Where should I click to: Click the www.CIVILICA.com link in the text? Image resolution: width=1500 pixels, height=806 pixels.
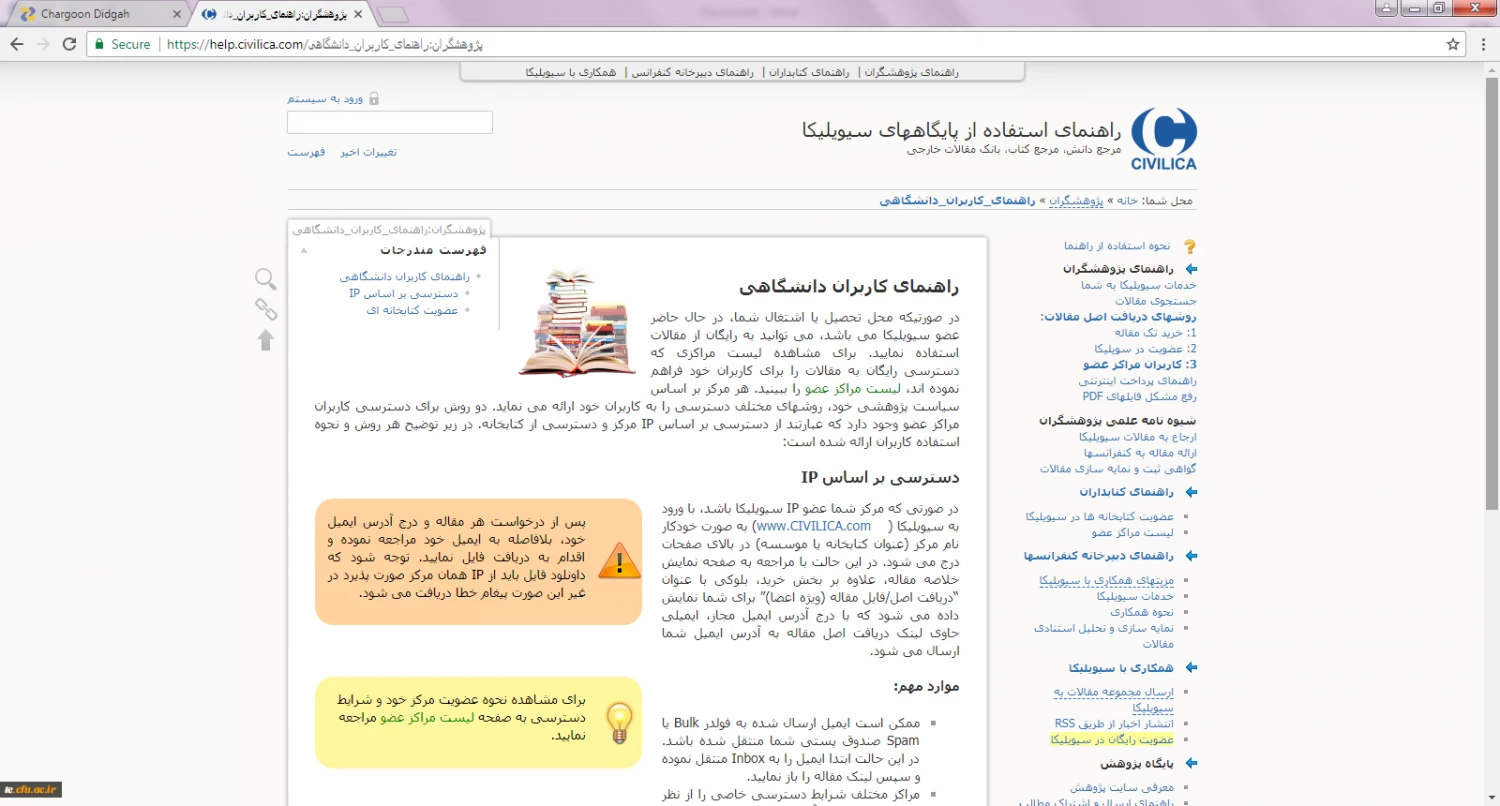click(x=812, y=525)
